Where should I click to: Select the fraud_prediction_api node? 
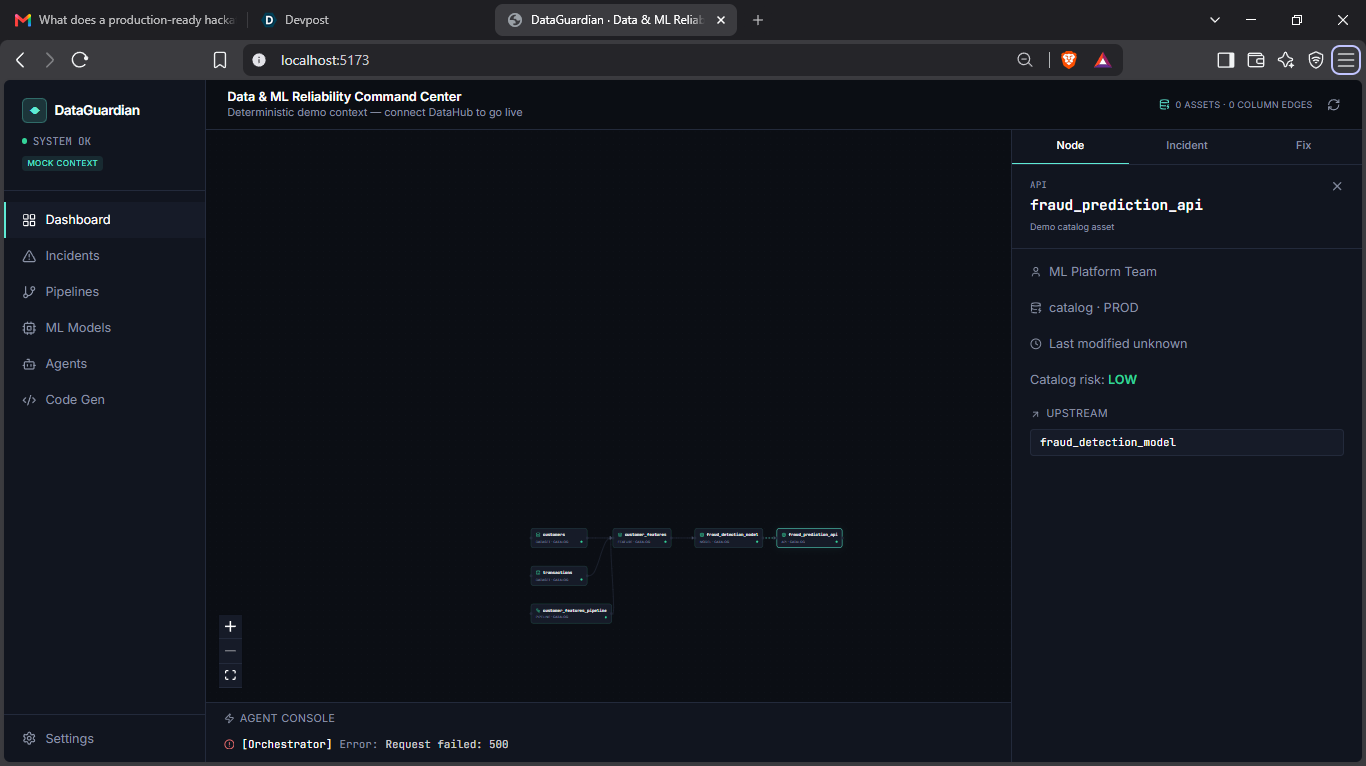point(809,538)
